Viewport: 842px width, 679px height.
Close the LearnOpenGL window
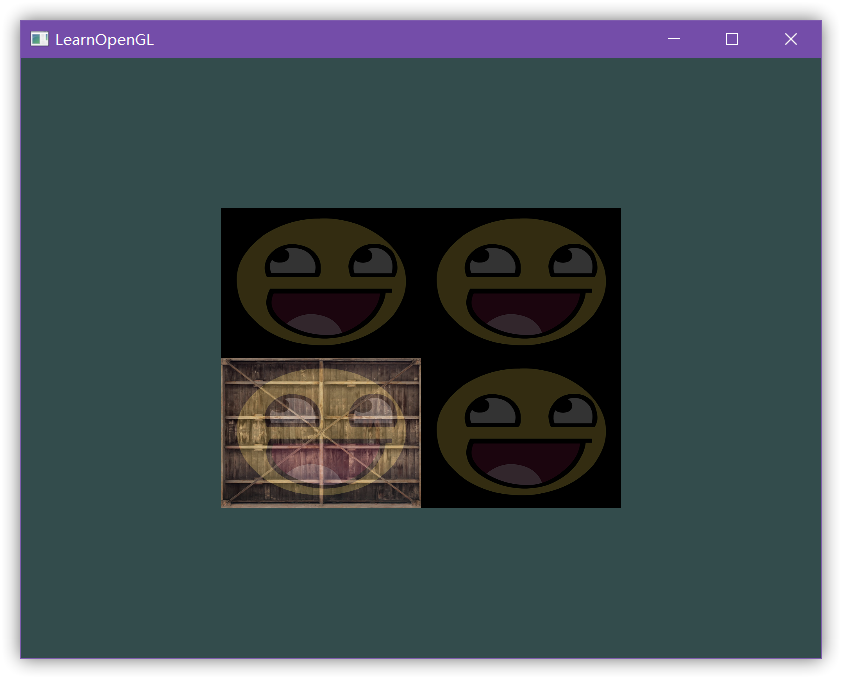point(791,39)
